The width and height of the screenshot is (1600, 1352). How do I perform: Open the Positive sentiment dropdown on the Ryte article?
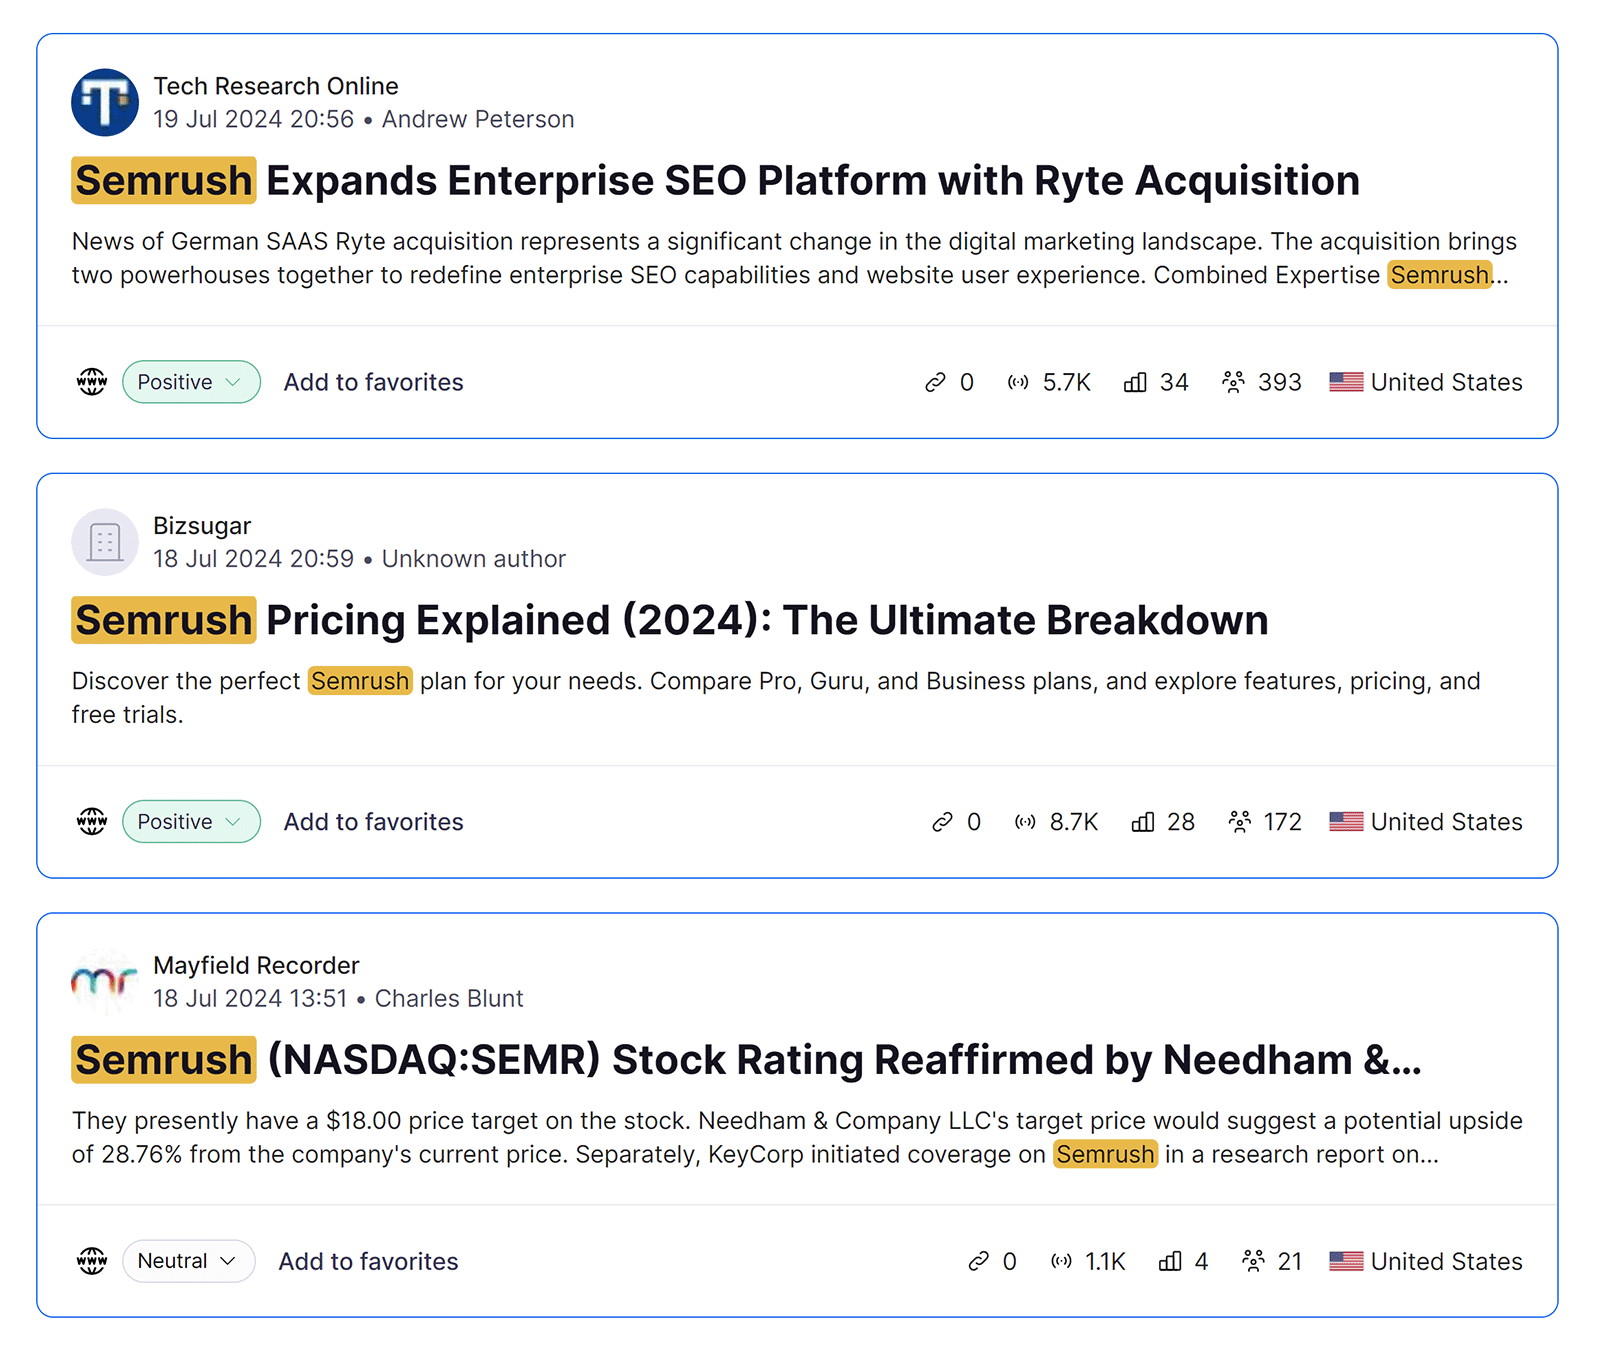tap(191, 381)
